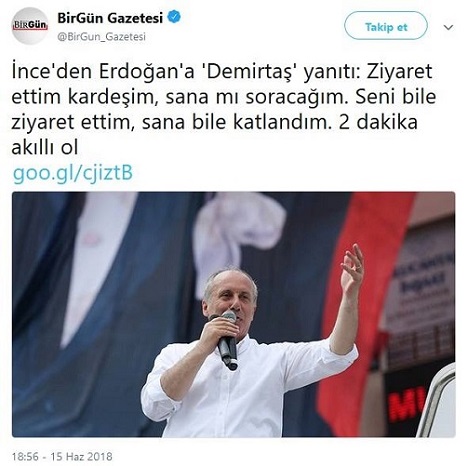Open the BirGün profile avatar logo
468x466 pixels.
coord(30,26)
